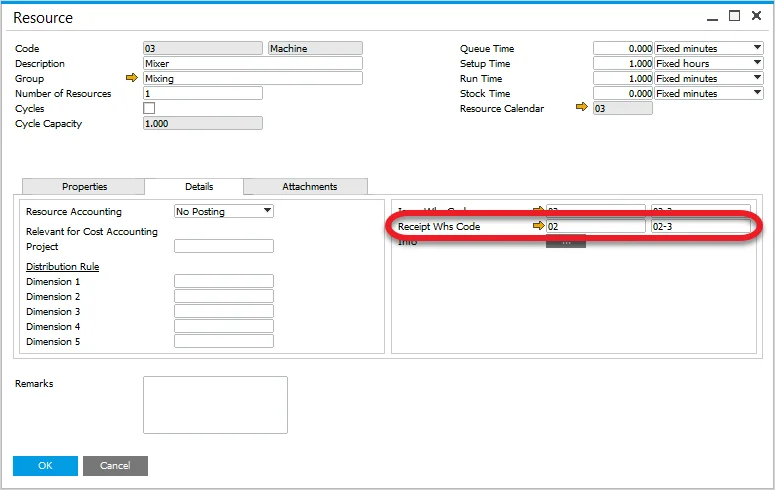775x490 pixels.
Task: Click the Dimension 5 field
Action: click(x=224, y=341)
